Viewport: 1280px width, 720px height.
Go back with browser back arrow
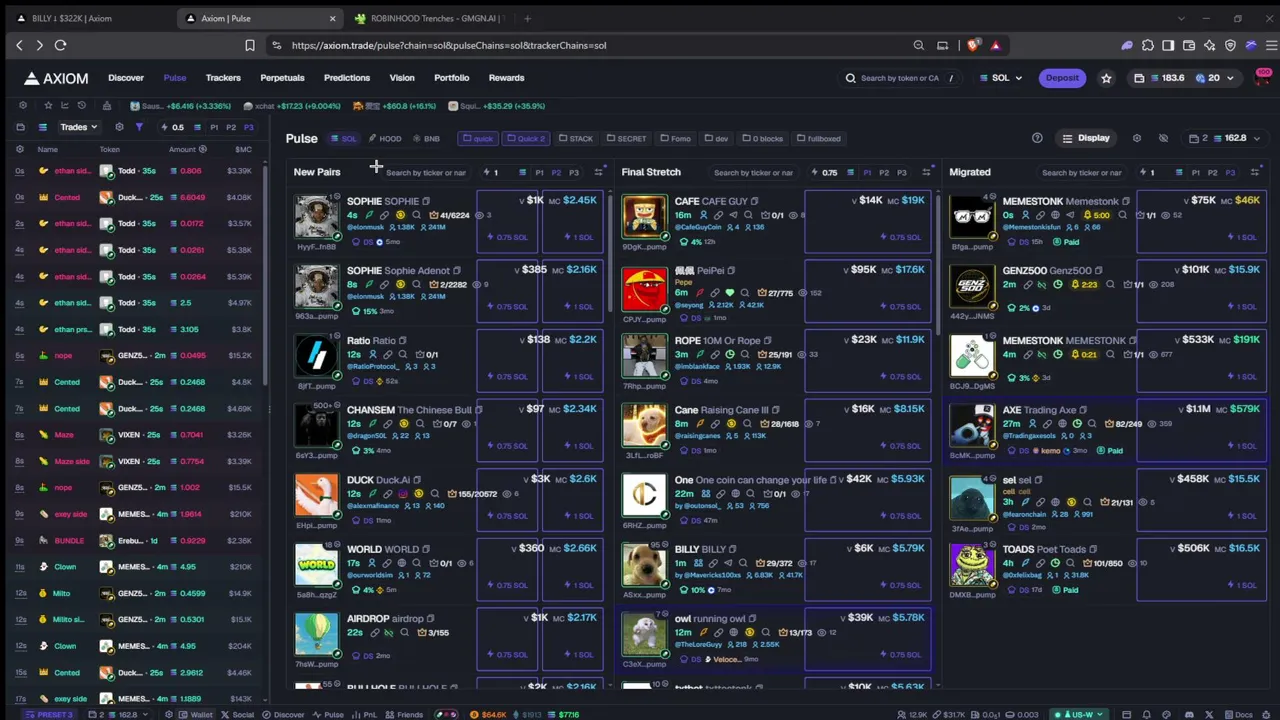(19, 45)
